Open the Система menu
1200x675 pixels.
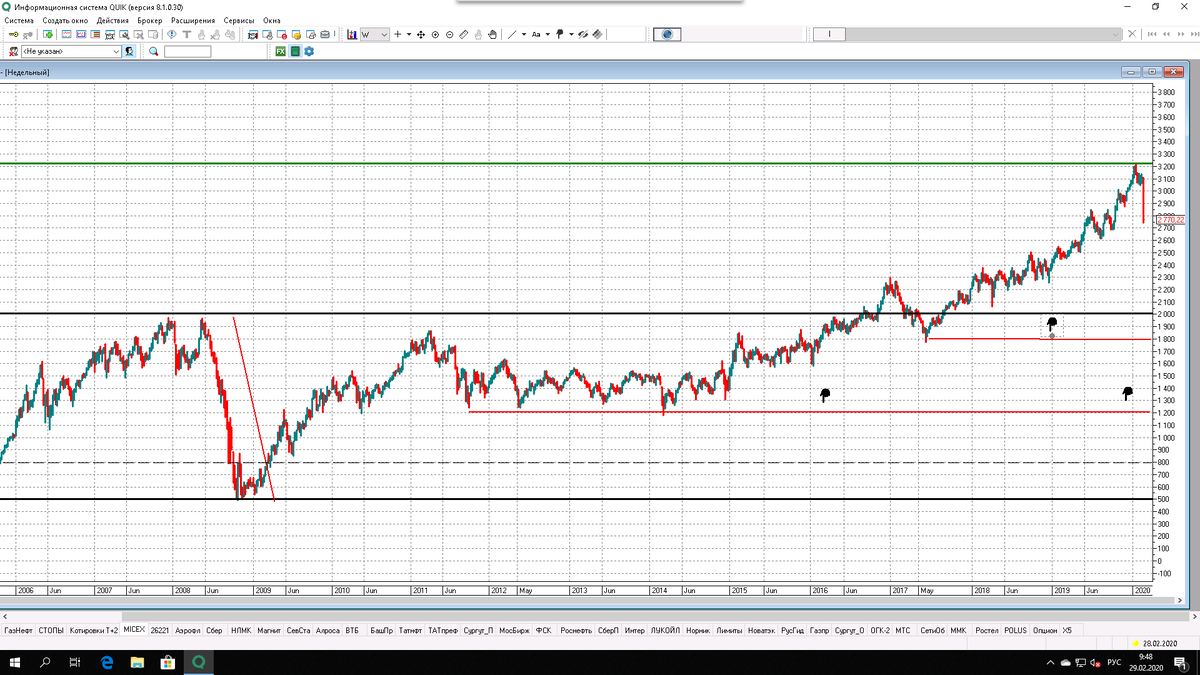click(x=19, y=20)
